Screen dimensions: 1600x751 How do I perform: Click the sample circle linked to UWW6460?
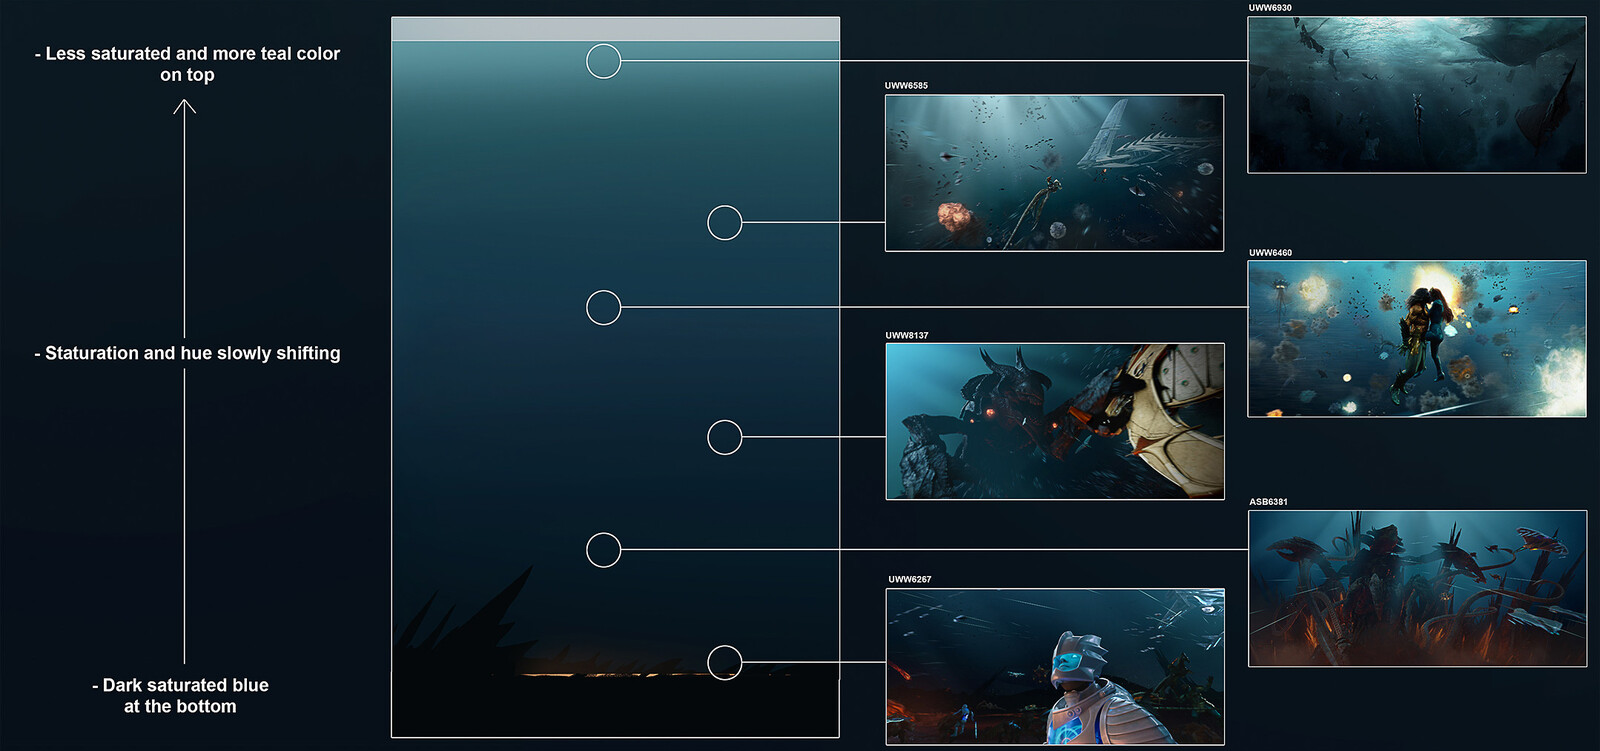(603, 307)
